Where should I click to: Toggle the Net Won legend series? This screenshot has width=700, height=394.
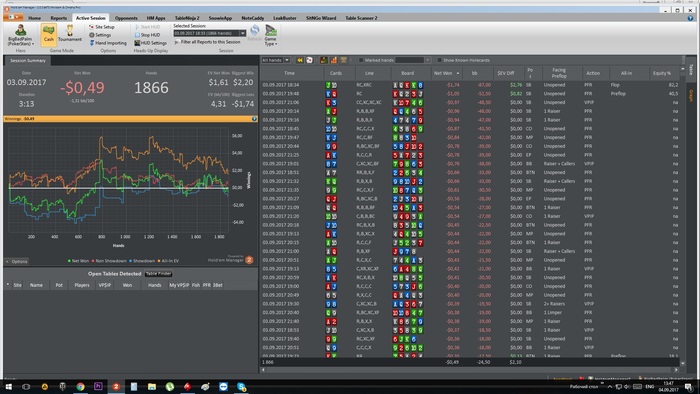[x=79, y=261]
